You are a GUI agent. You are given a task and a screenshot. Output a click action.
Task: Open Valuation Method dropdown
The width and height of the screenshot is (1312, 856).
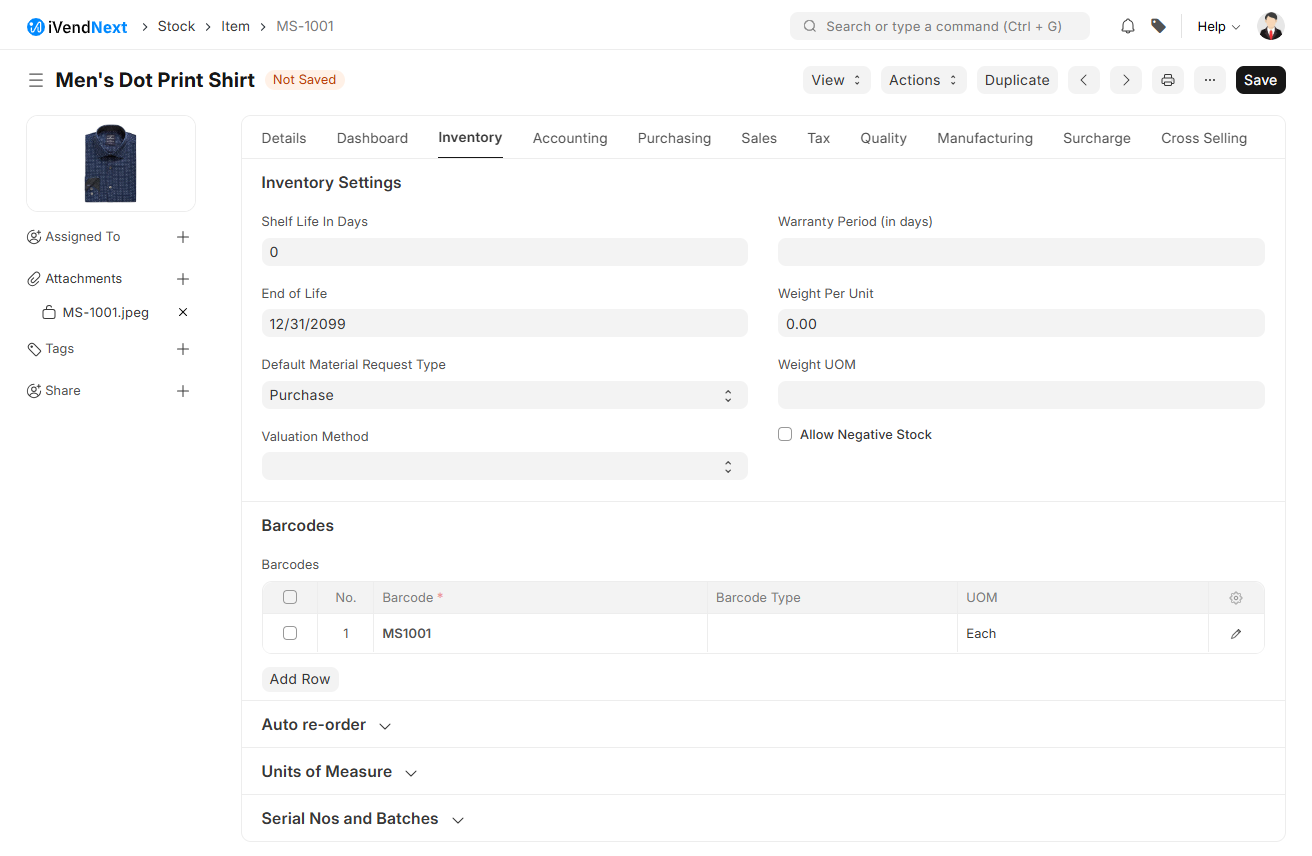pos(505,466)
